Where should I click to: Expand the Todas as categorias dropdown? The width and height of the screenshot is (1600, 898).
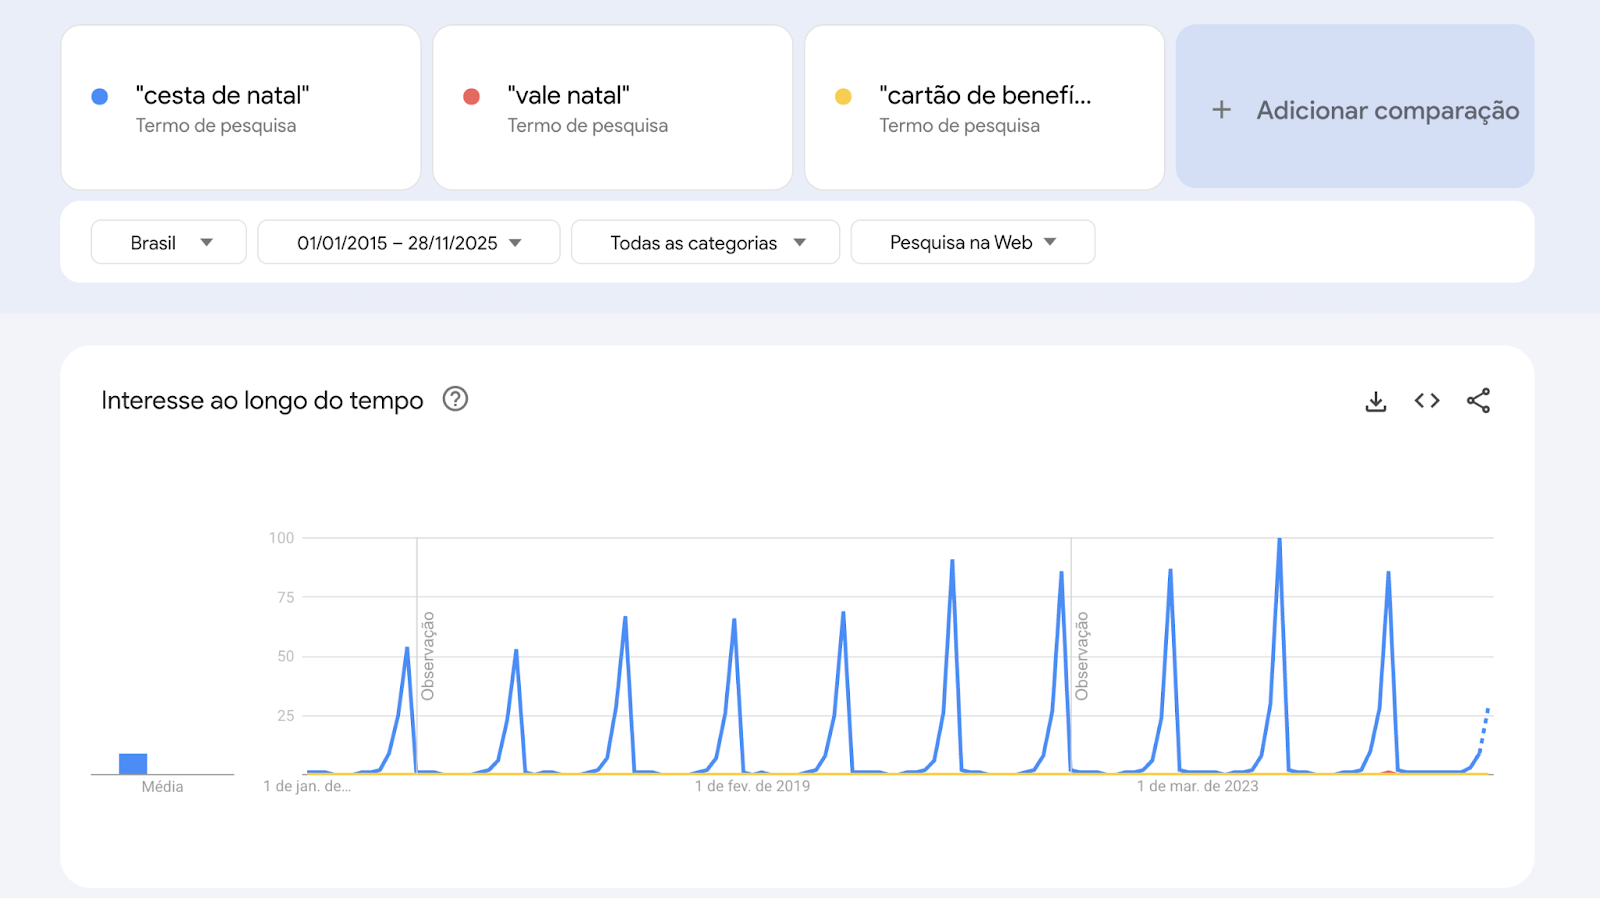pyautogui.click(x=705, y=242)
